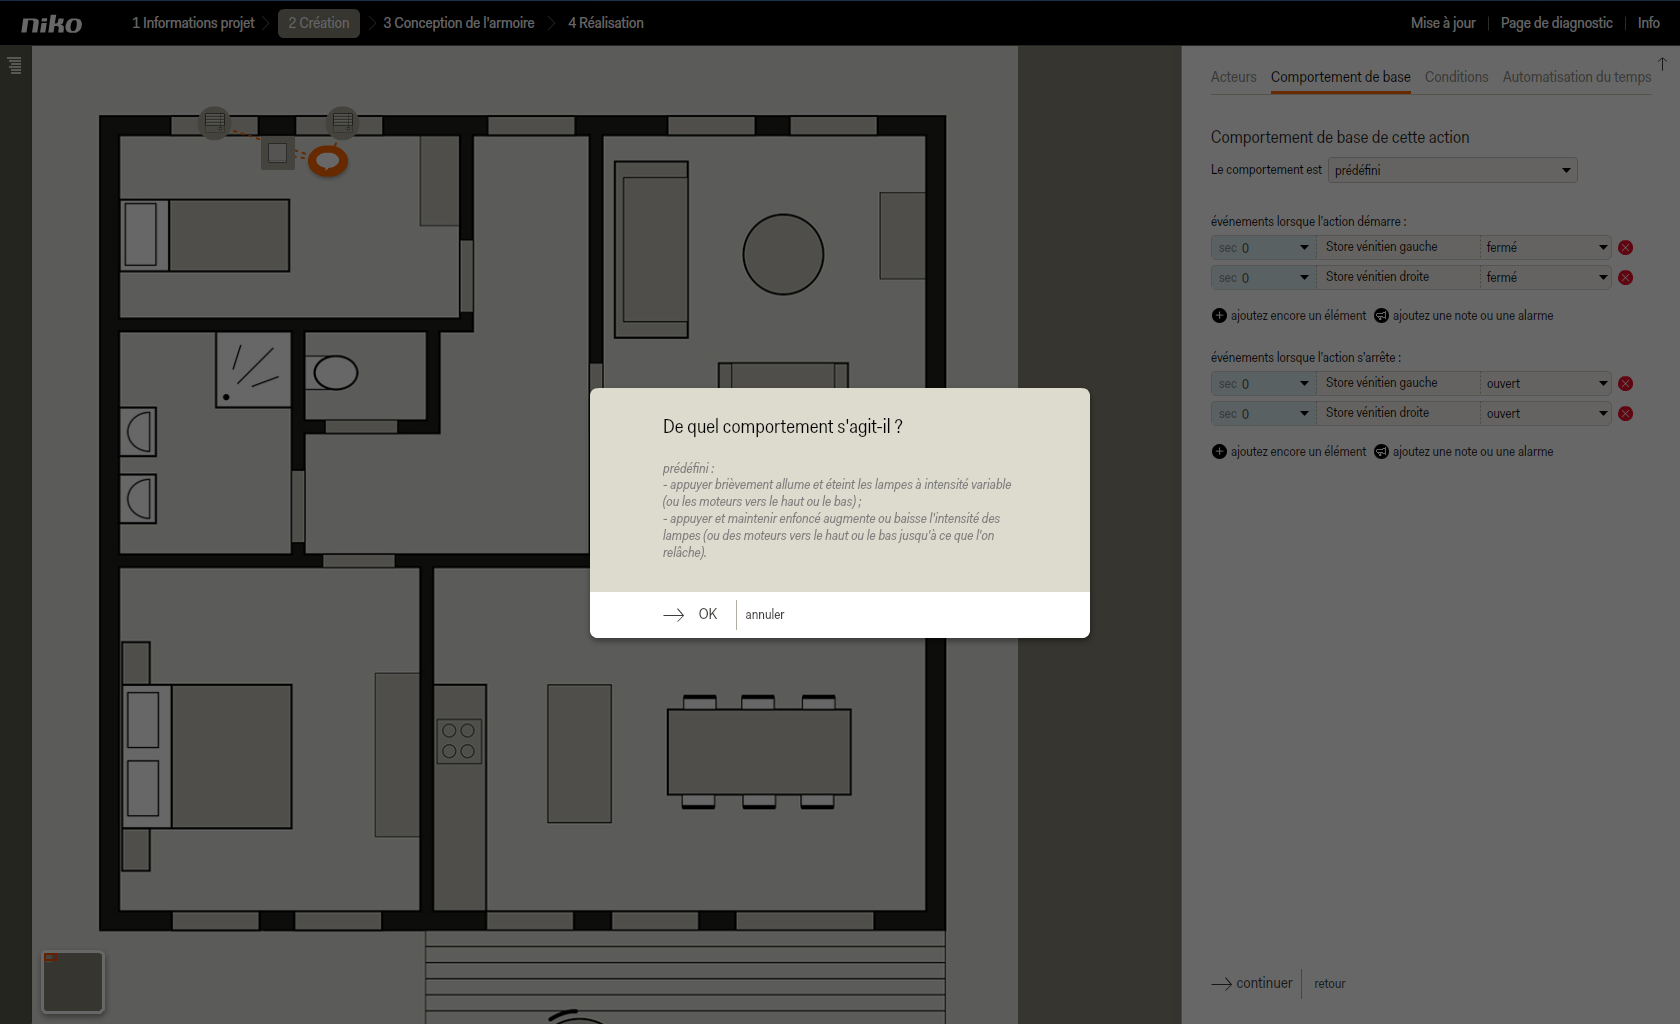
Task: Click the up arrow at panel top right
Action: (x=1662, y=64)
